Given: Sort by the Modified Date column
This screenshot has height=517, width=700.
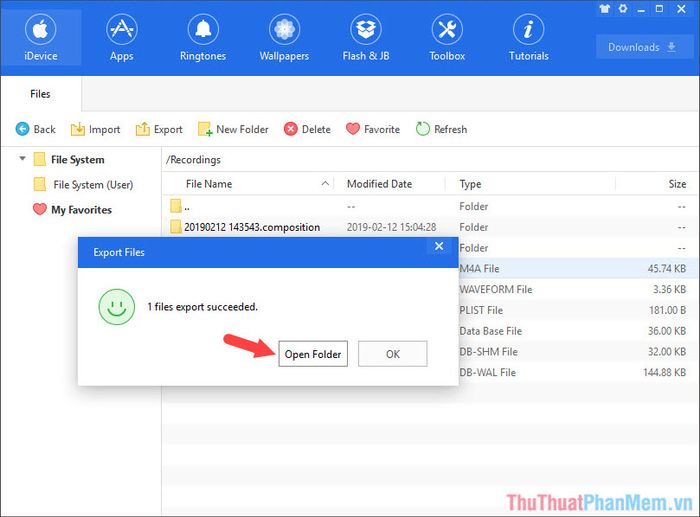Looking at the screenshot, I should (x=379, y=184).
